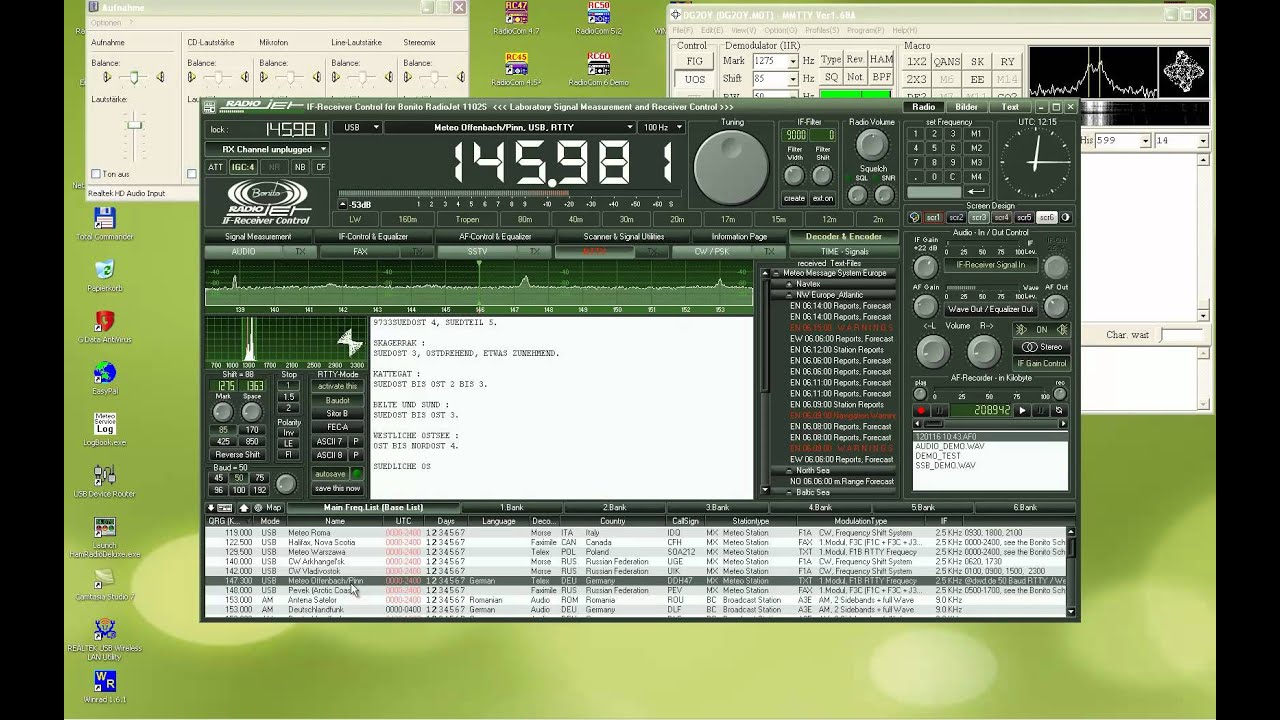The height and width of the screenshot is (720, 1280).
Task: Toggle the NB noise blanker
Action: pos(300,167)
